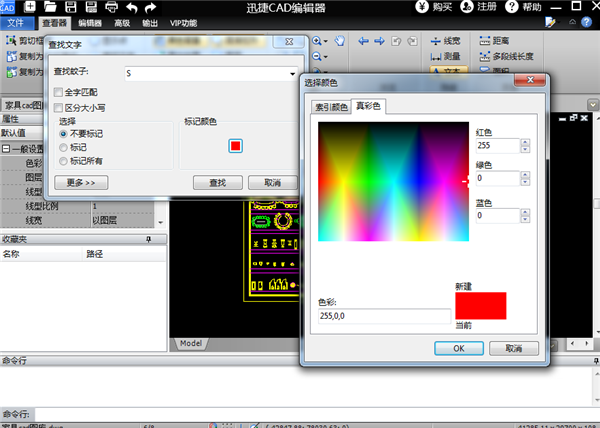Click the 剪切框 clip frame tool
This screenshot has height=428, width=600.
[x=24, y=41]
